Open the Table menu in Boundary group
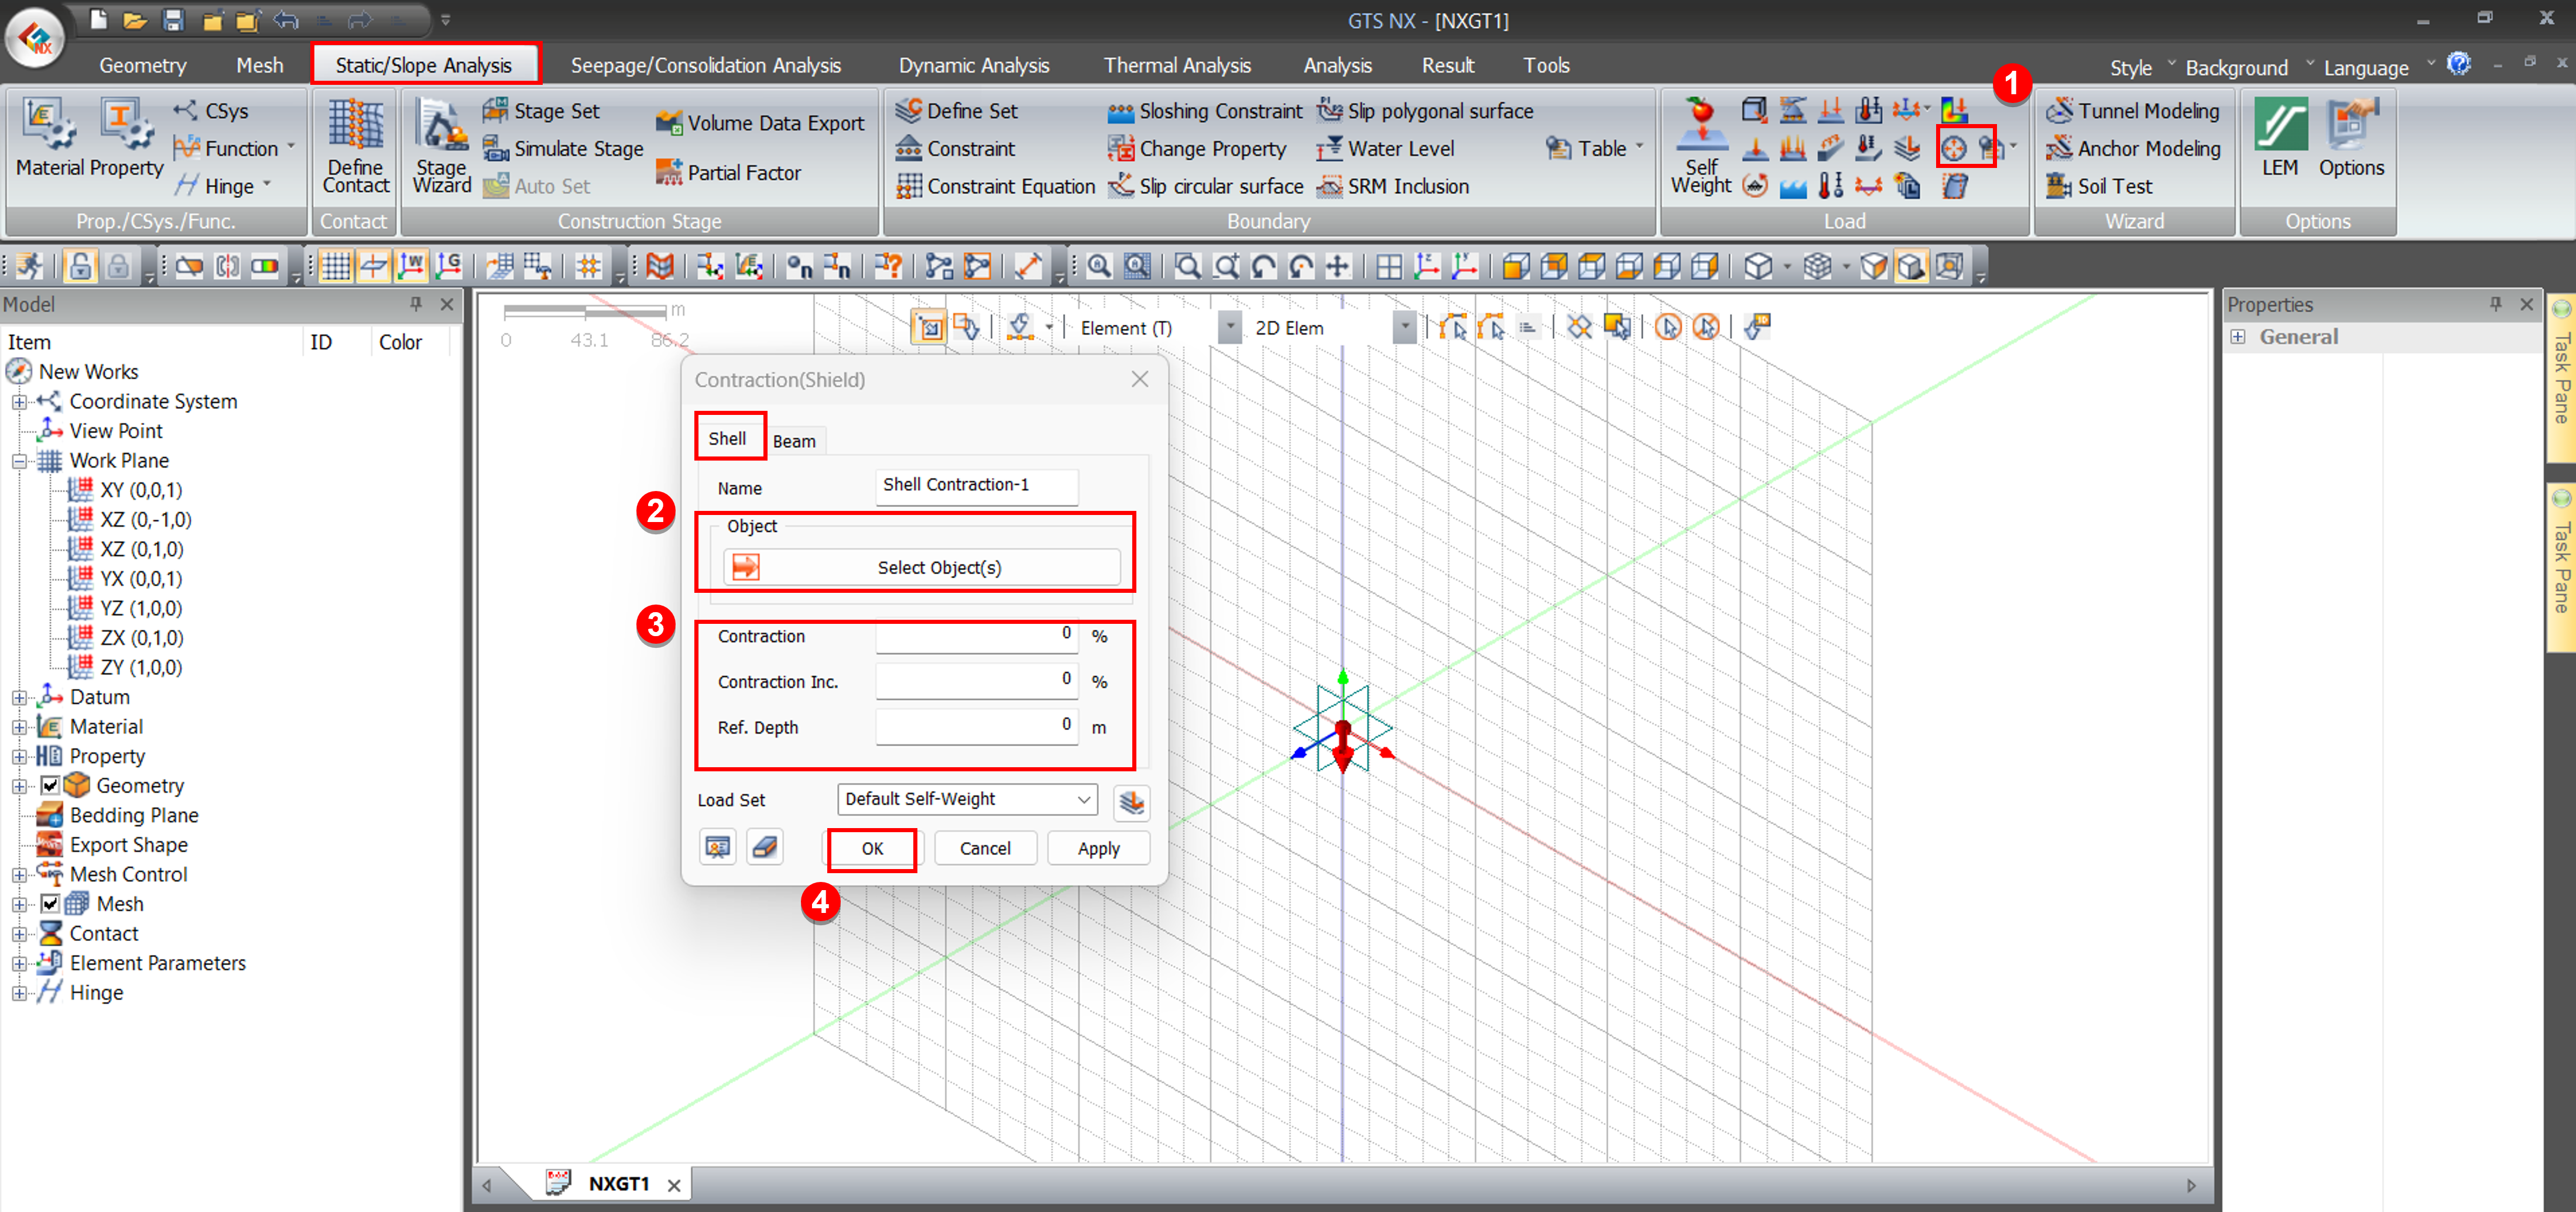 pos(1594,149)
